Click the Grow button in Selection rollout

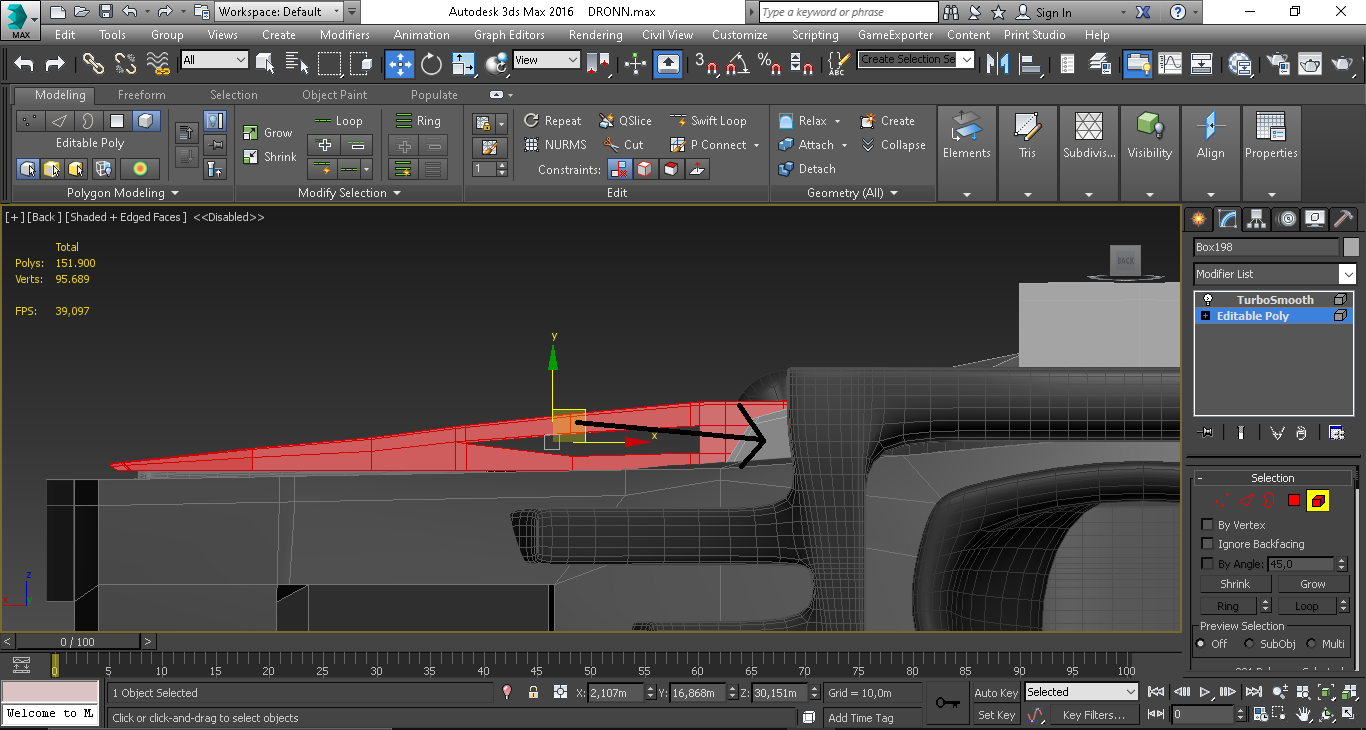pyautogui.click(x=1312, y=584)
